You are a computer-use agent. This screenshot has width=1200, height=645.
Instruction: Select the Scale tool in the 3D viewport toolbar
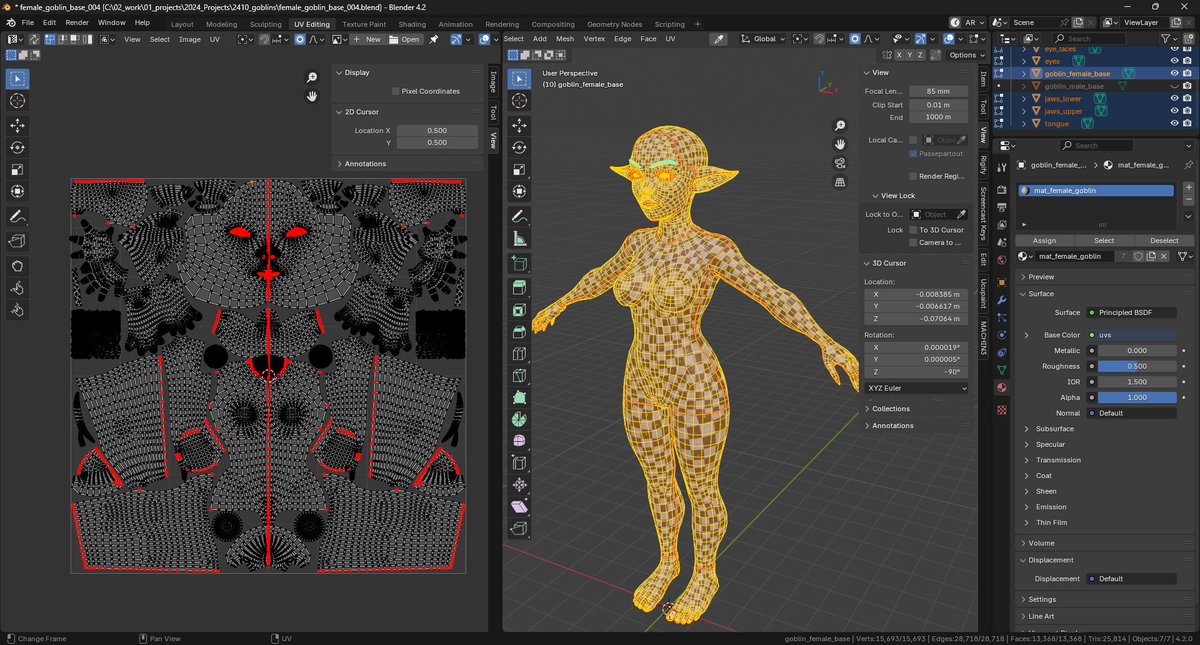(519, 169)
